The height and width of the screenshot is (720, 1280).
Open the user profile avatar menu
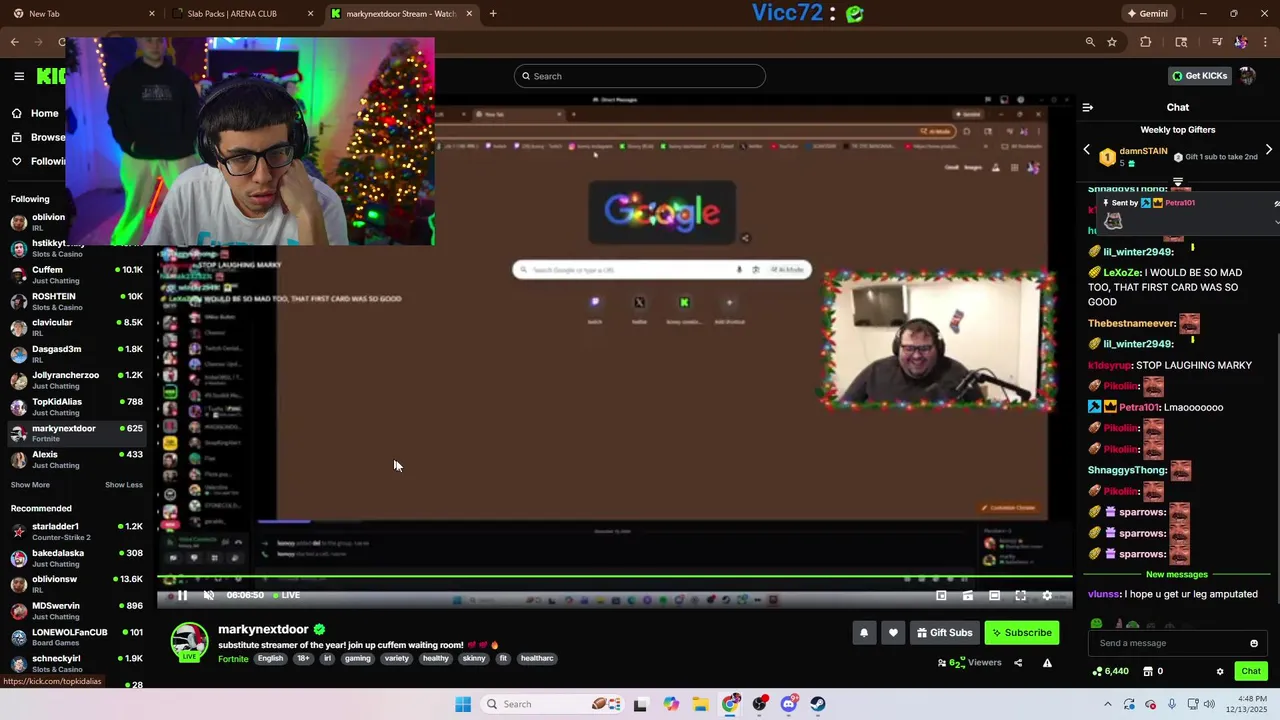click(1247, 76)
